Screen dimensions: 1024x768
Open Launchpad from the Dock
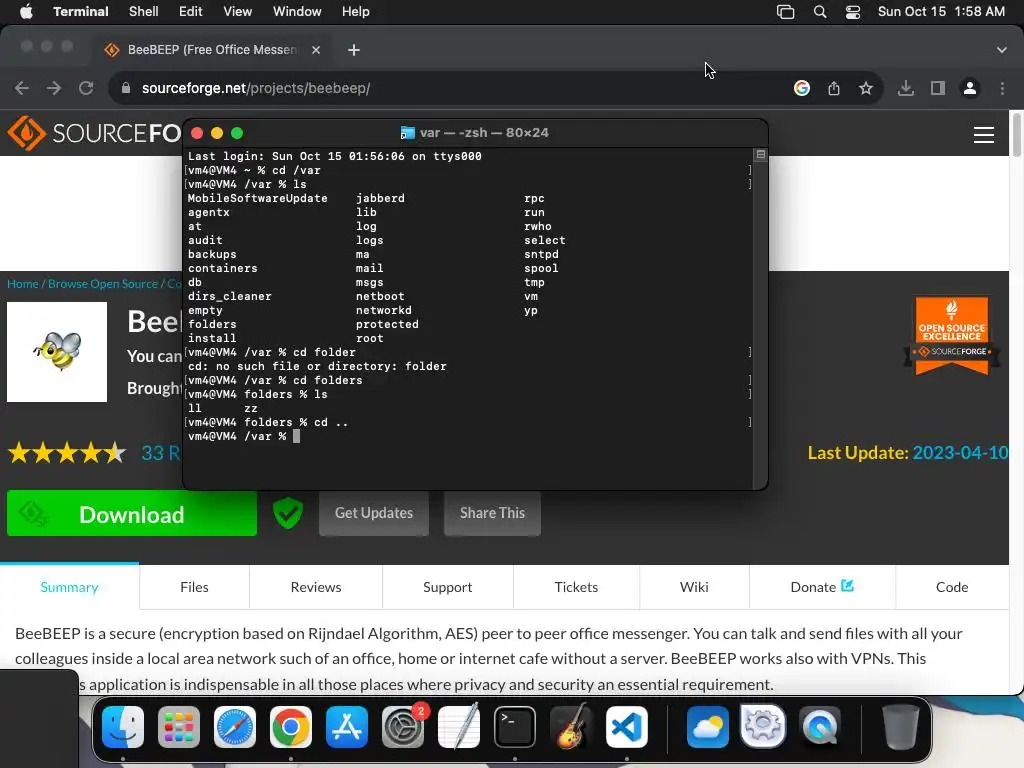pos(178,727)
